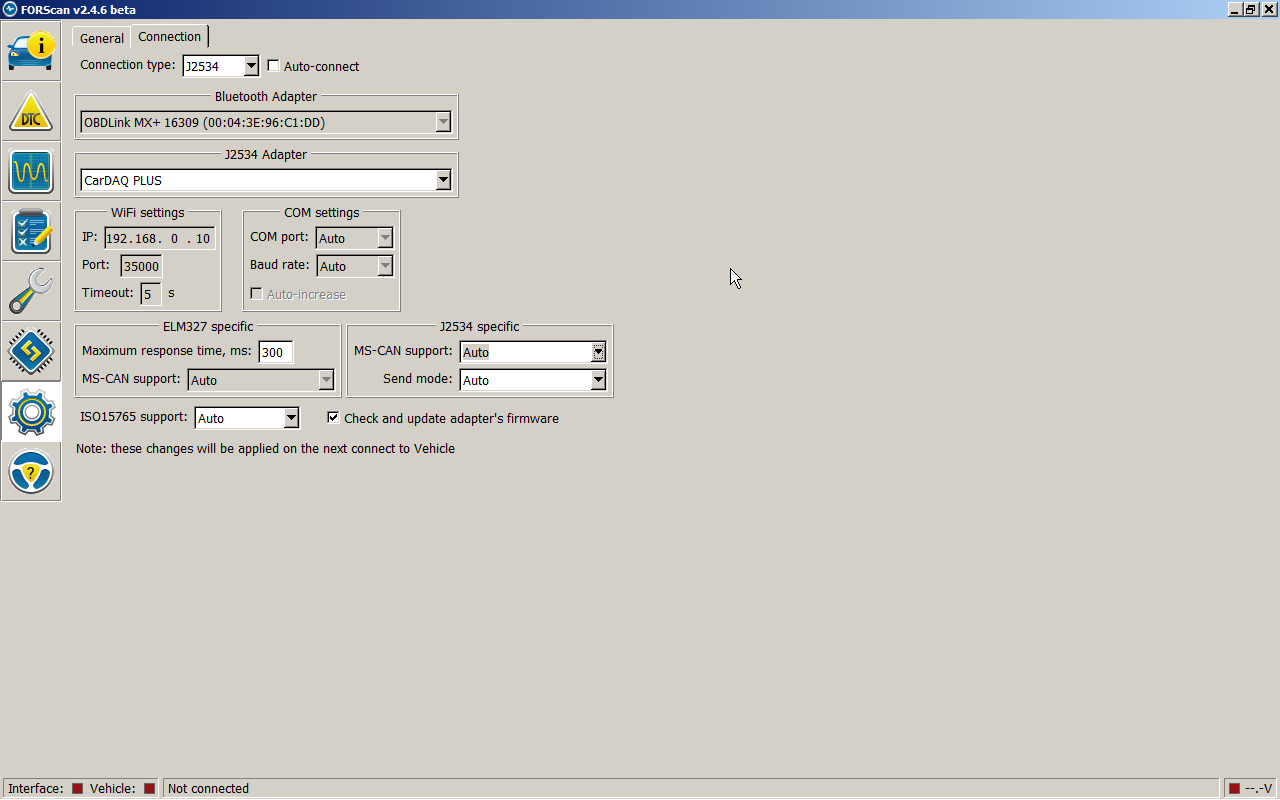Screen dimensions: 1280x800
Task: Switch to the General tab
Action: tap(102, 38)
